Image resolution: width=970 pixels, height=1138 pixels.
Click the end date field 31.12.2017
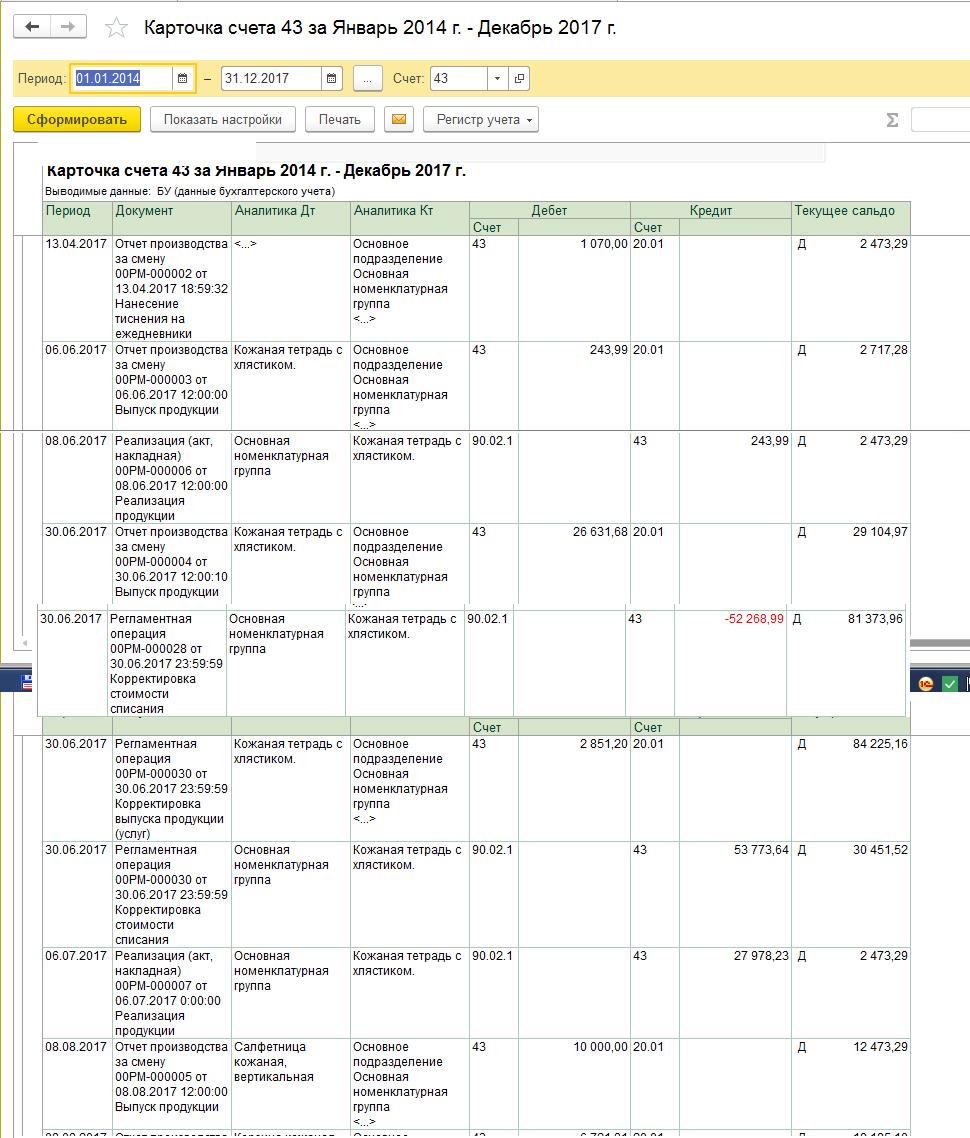270,78
